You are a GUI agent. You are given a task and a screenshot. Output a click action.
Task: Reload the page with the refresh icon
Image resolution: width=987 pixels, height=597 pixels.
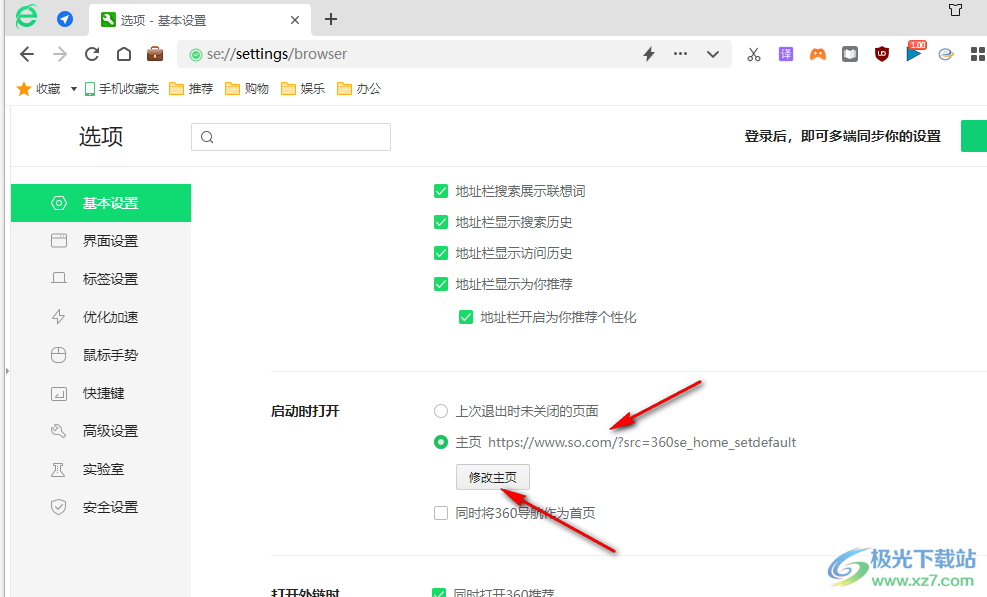[x=92, y=54]
